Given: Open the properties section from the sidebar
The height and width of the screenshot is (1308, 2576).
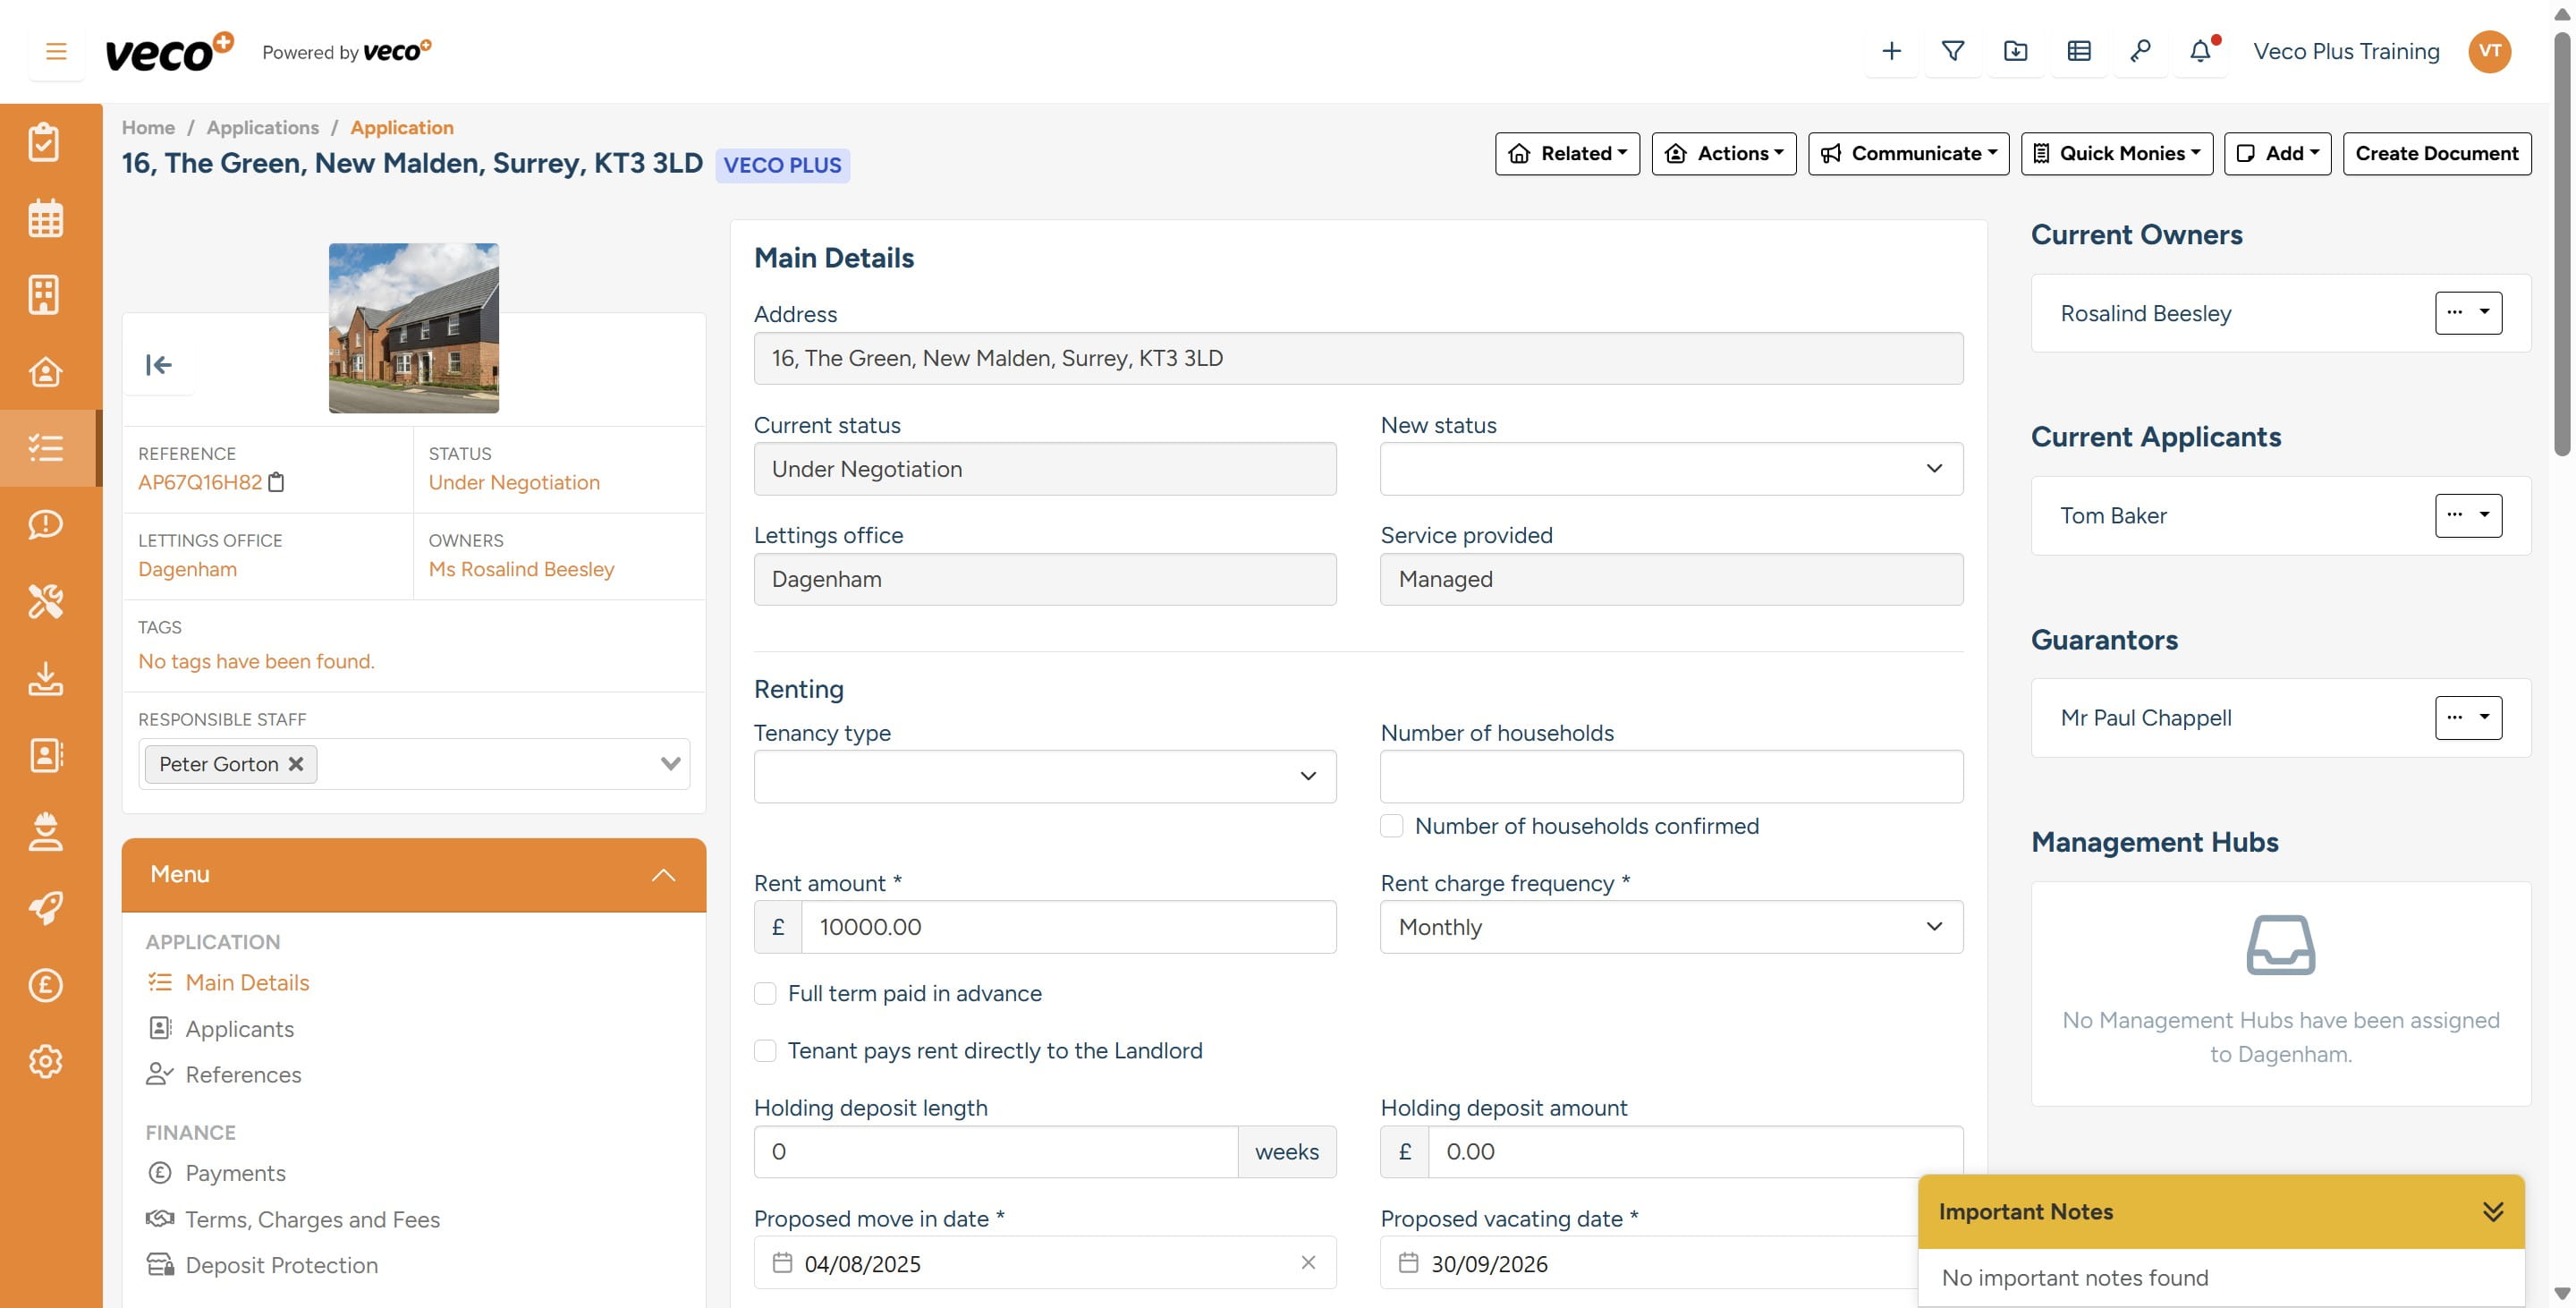Looking at the screenshot, I should [46, 294].
